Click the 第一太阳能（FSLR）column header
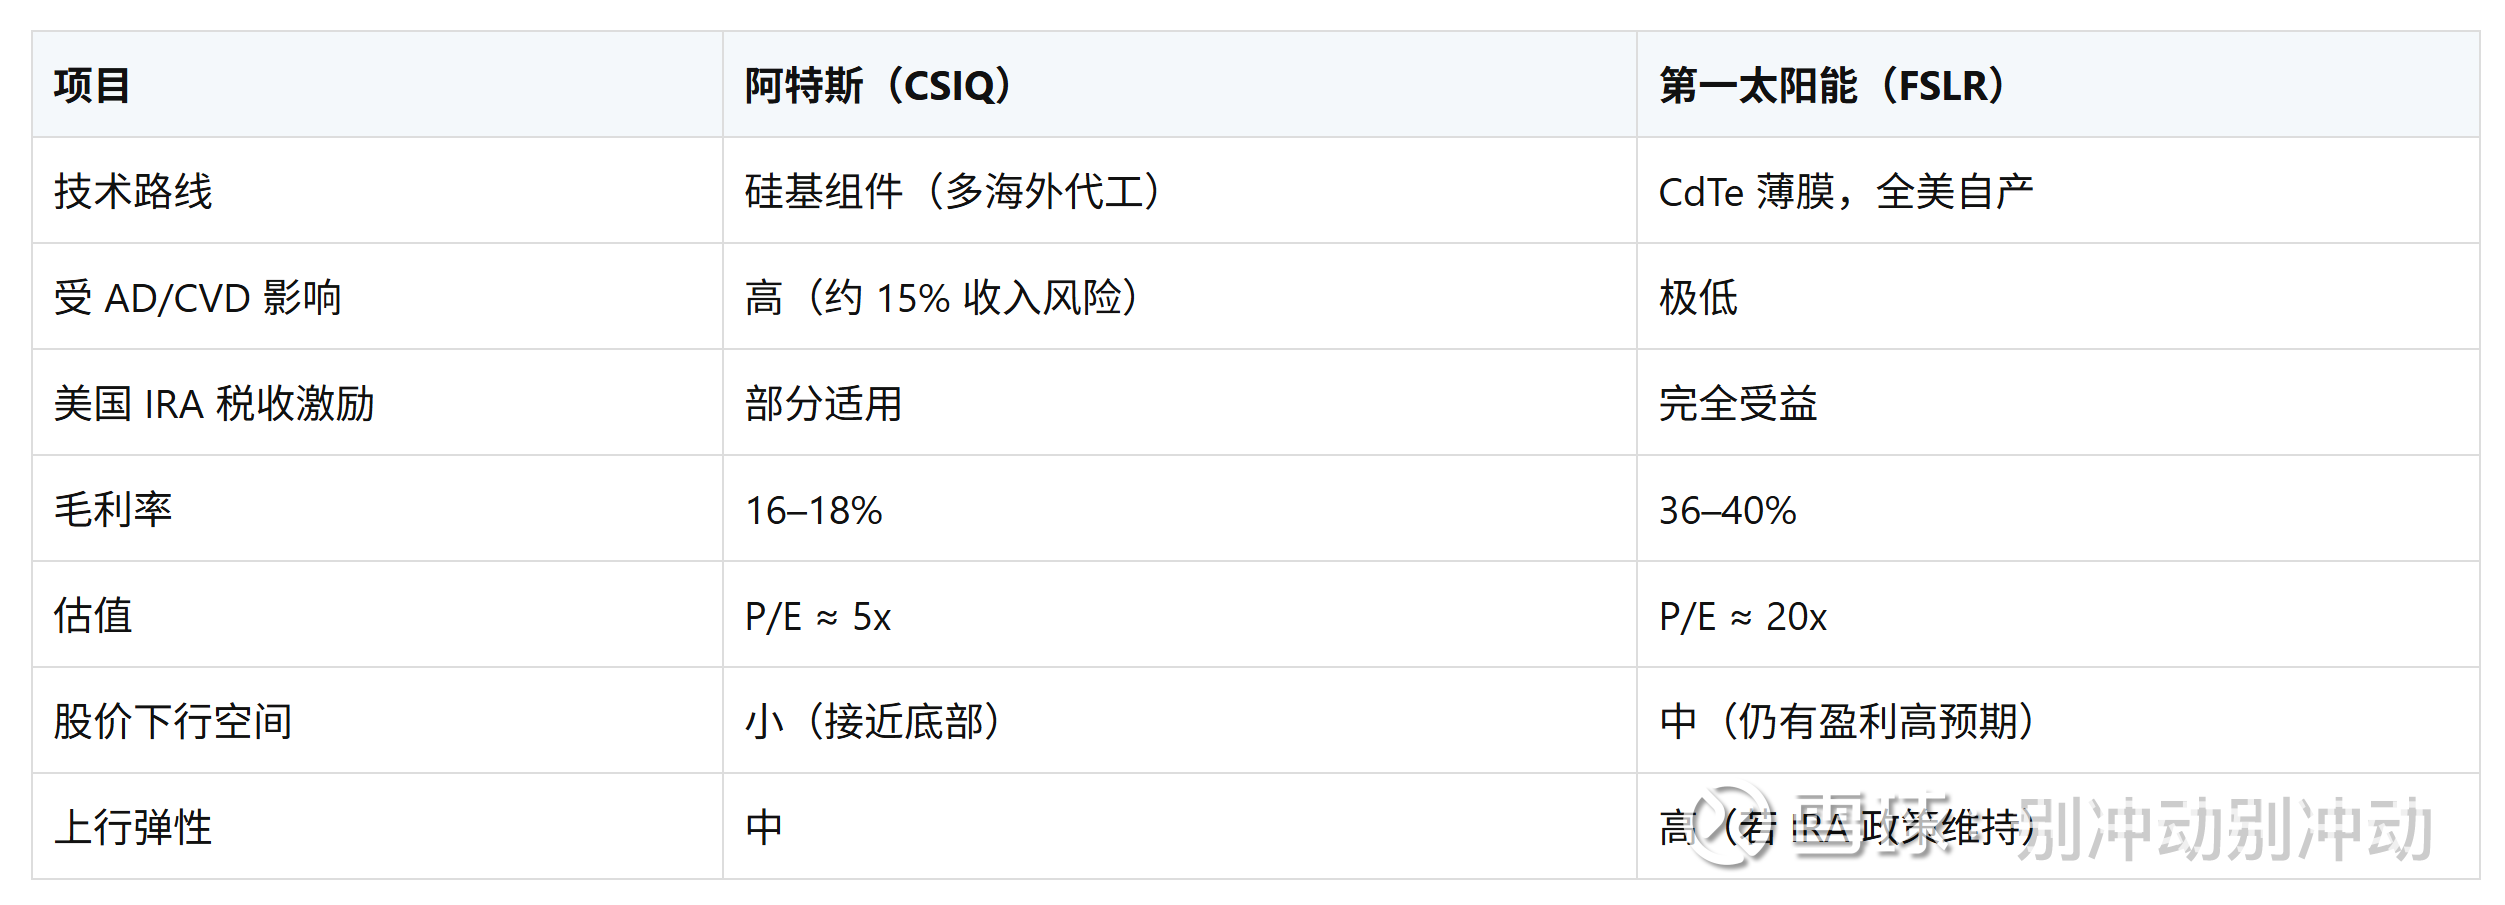 (x=1833, y=86)
